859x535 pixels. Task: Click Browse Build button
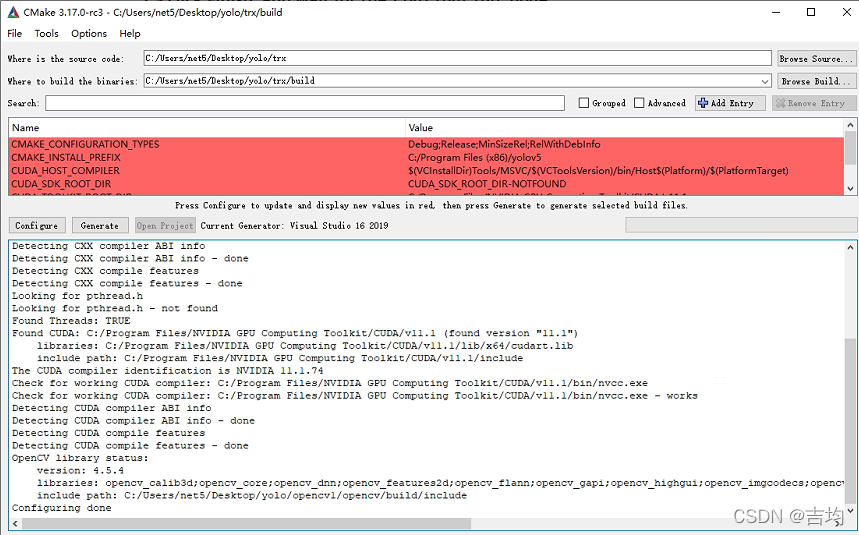tap(816, 81)
